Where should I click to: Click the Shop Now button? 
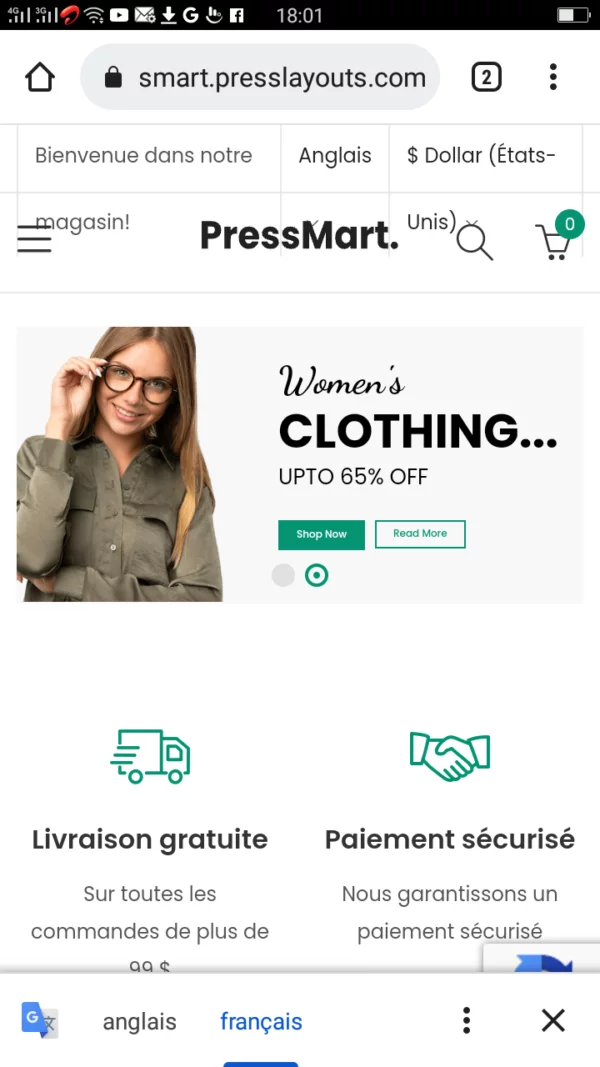tap(321, 535)
